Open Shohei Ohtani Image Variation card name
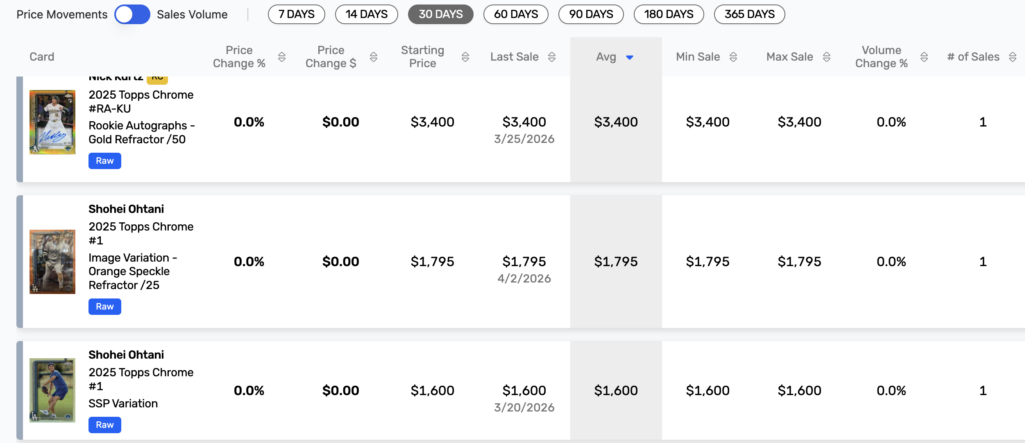 point(126,209)
